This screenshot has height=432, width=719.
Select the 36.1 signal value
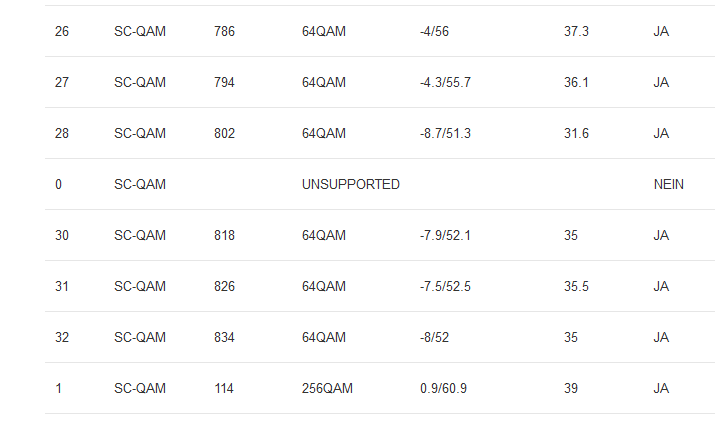pyautogui.click(x=576, y=83)
